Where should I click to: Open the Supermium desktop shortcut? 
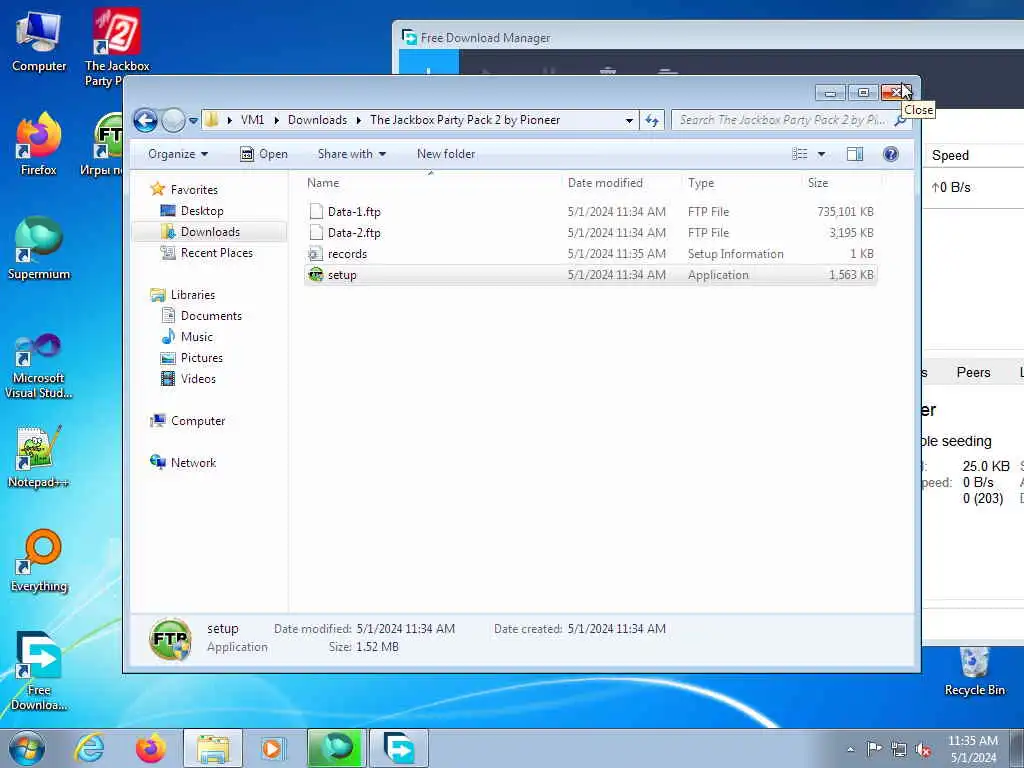tap(39, 248)
